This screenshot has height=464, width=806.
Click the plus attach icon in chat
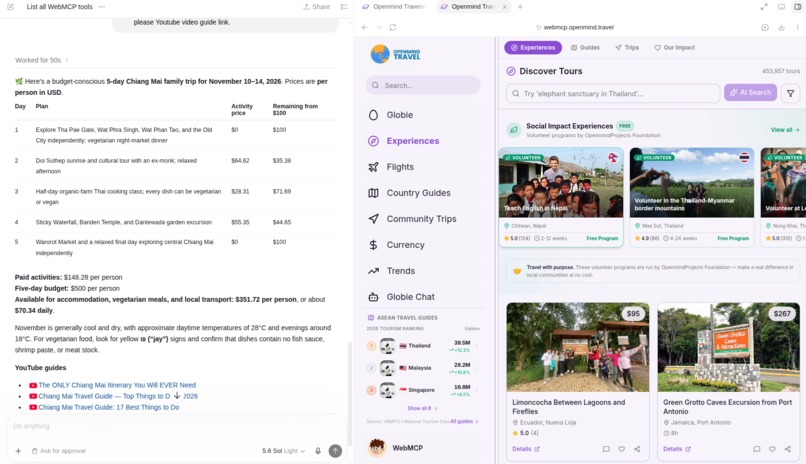pyautogui.click(x=18, y=451)
